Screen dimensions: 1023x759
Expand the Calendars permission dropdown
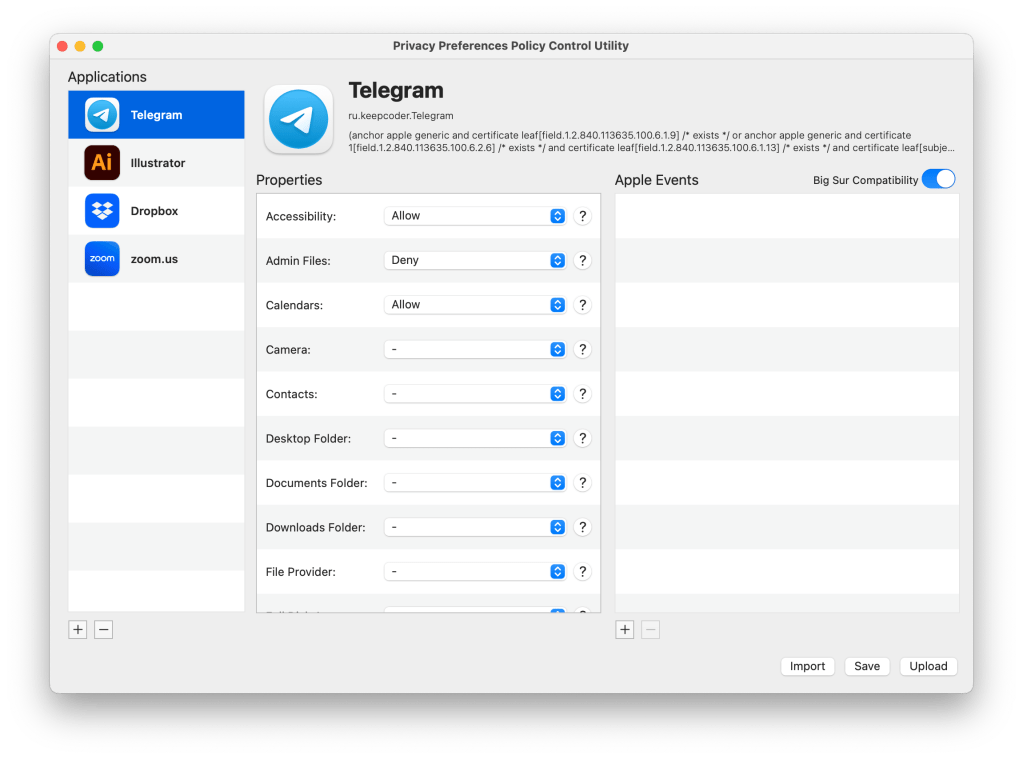pyautogui.click(x=475, y=305)
